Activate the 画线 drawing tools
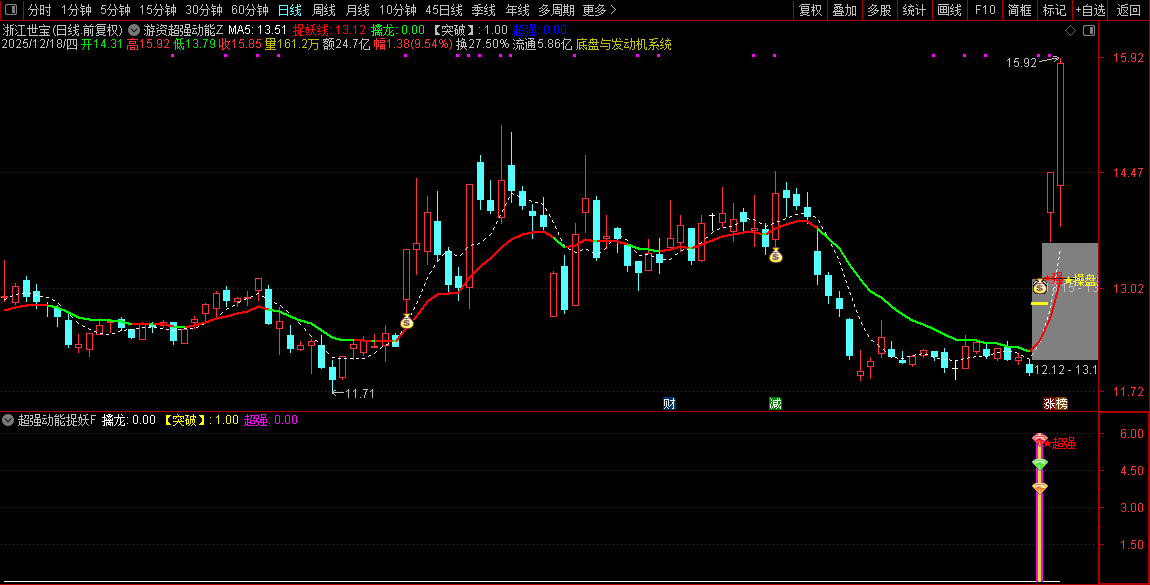This screenshot has width=1150, height=585. (949, 10)
